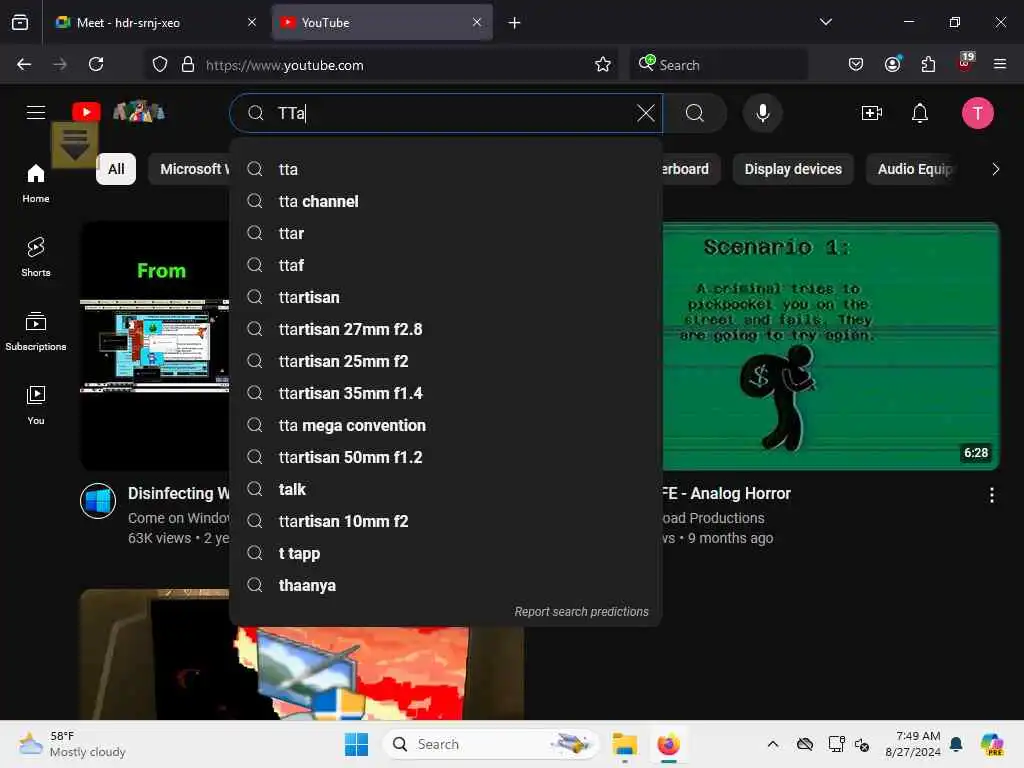The height and width of the screenshot is (768, 1024).
Task: Click the taskbar Search box
Action: pyautogui.click(x=490, y=744)
